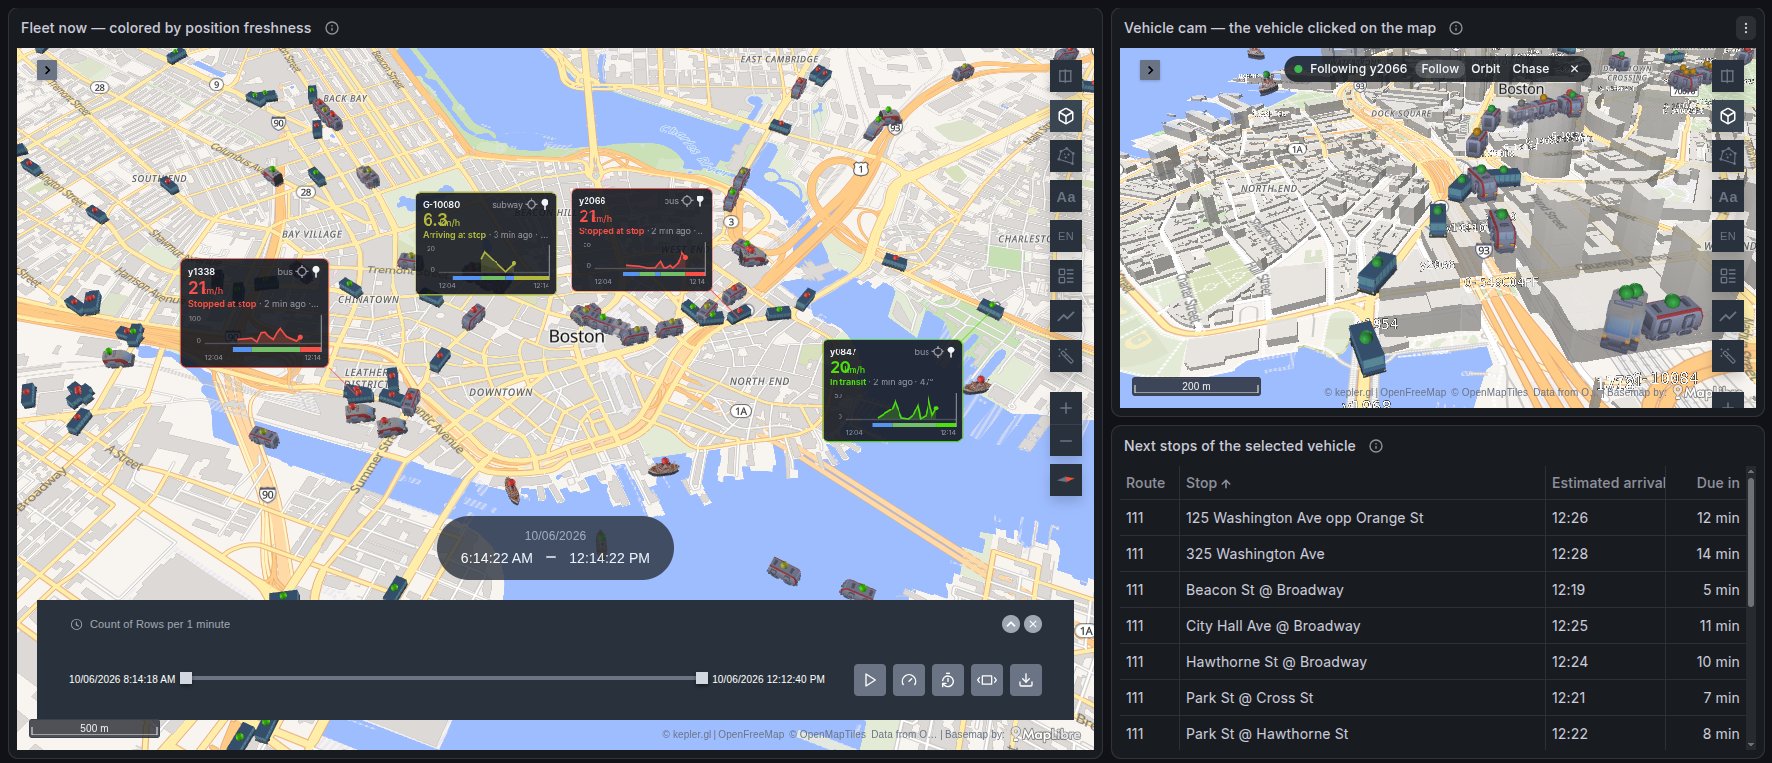Zoom out on the Fleet map

coord(1066,441)
